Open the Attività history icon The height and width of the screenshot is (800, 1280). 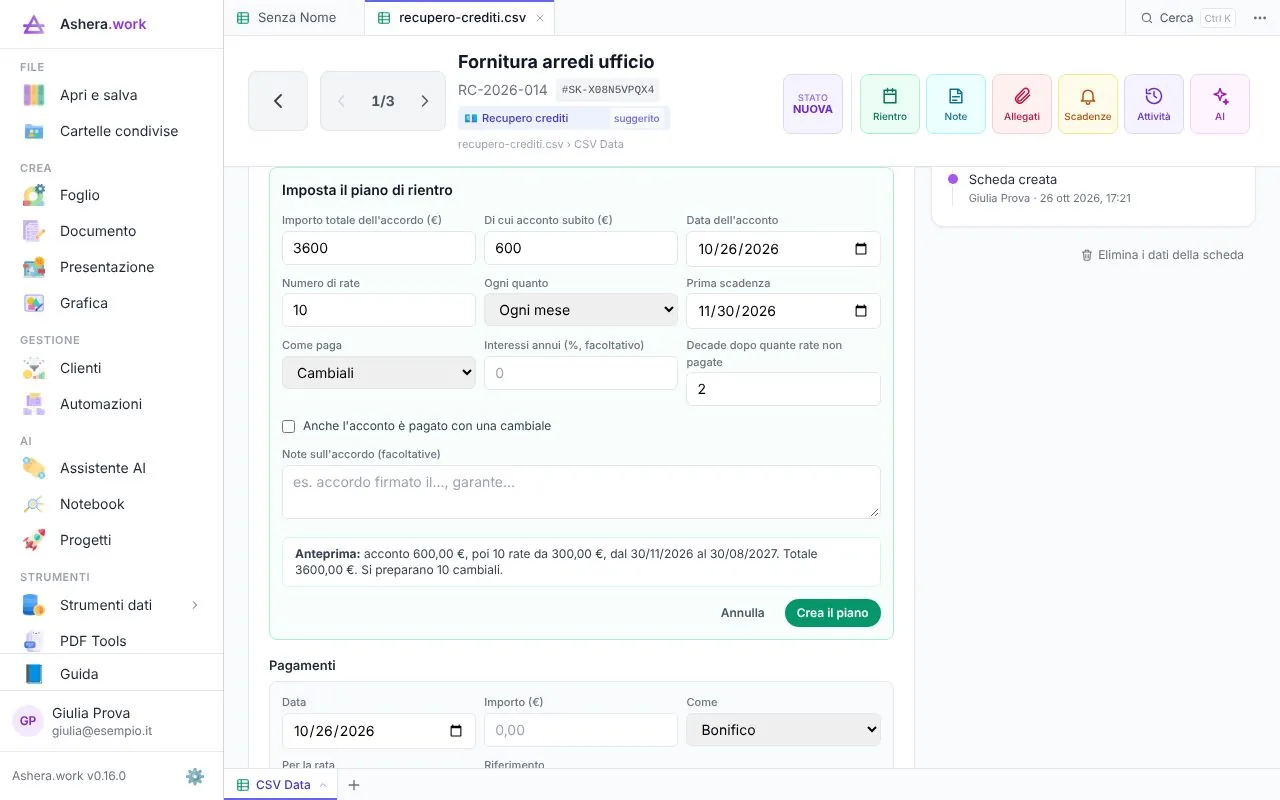coord(1154,104)
